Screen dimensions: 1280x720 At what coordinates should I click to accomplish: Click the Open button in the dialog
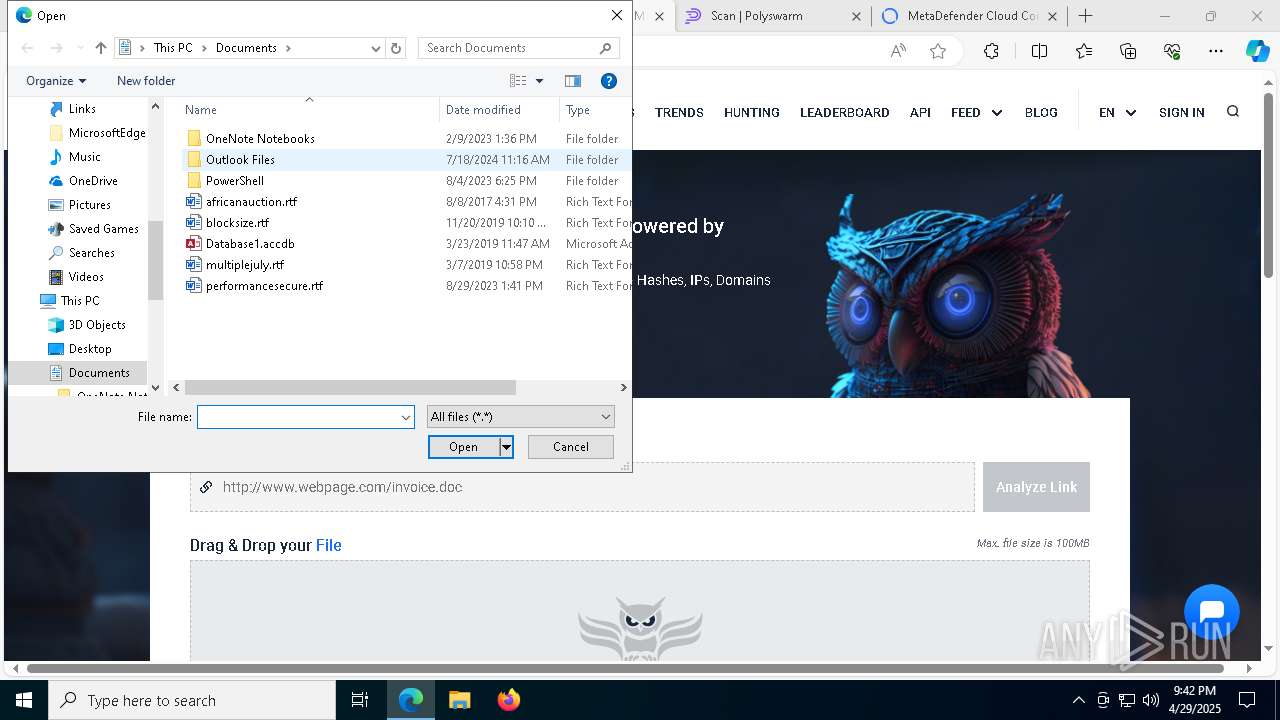click(x=464, y=447)
